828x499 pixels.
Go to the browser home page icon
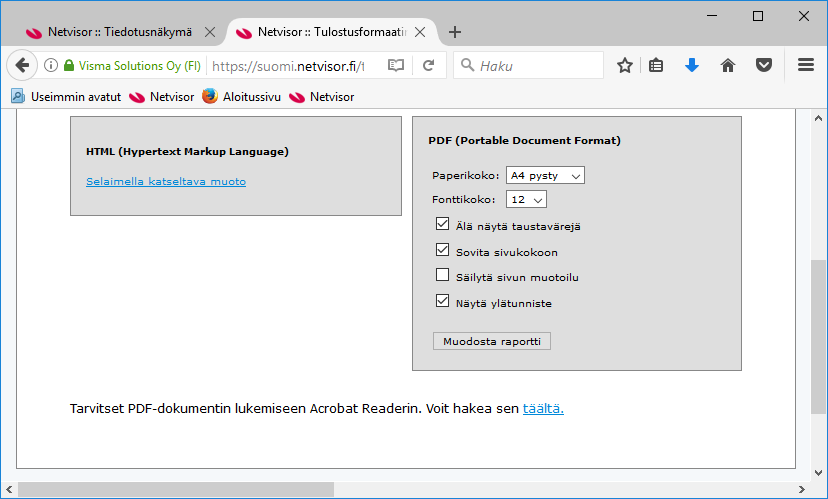(728, 66)
